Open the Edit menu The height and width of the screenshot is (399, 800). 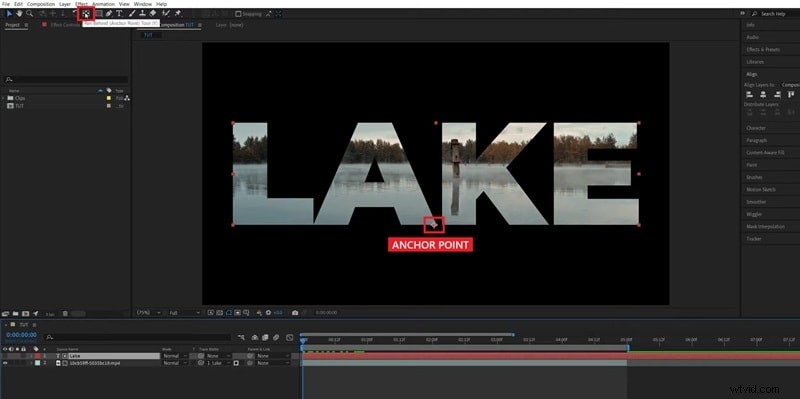click(x=18, y=4)
